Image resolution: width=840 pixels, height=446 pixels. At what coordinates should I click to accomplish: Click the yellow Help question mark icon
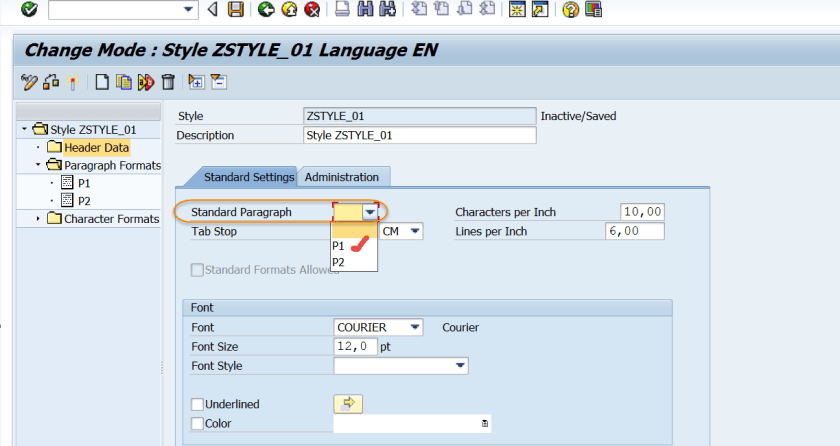(x=571, y=10)
